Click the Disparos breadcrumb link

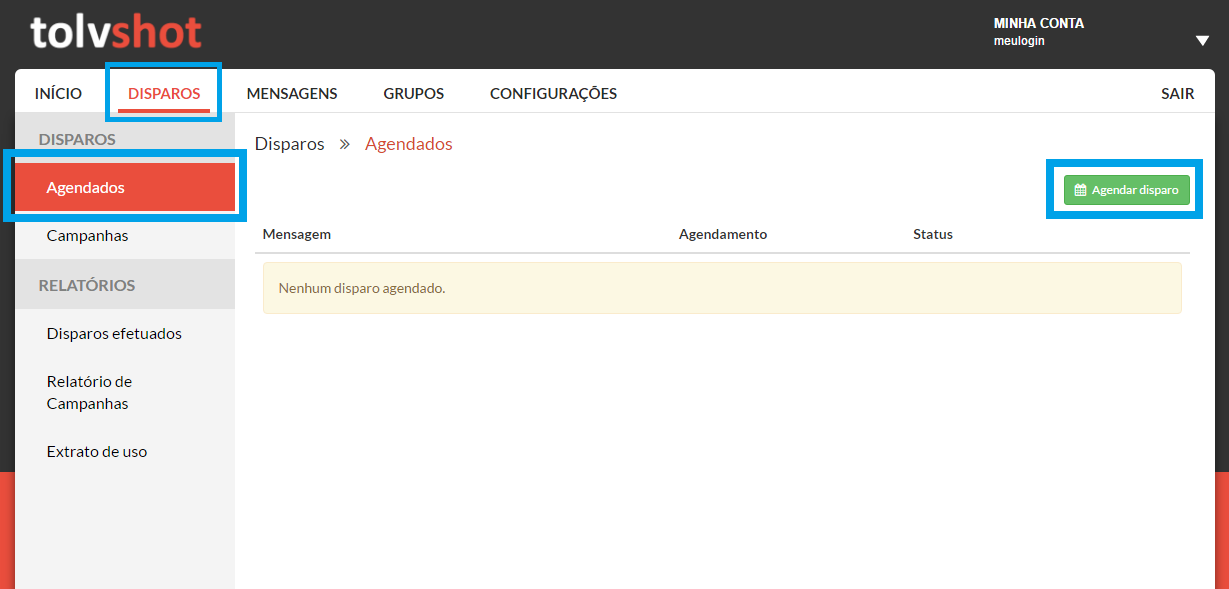click(x=290, y=144)
